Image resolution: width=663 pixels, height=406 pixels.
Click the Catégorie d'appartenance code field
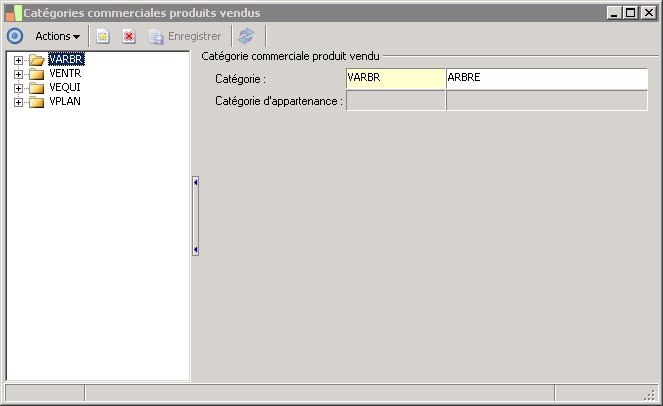(396, 101)
